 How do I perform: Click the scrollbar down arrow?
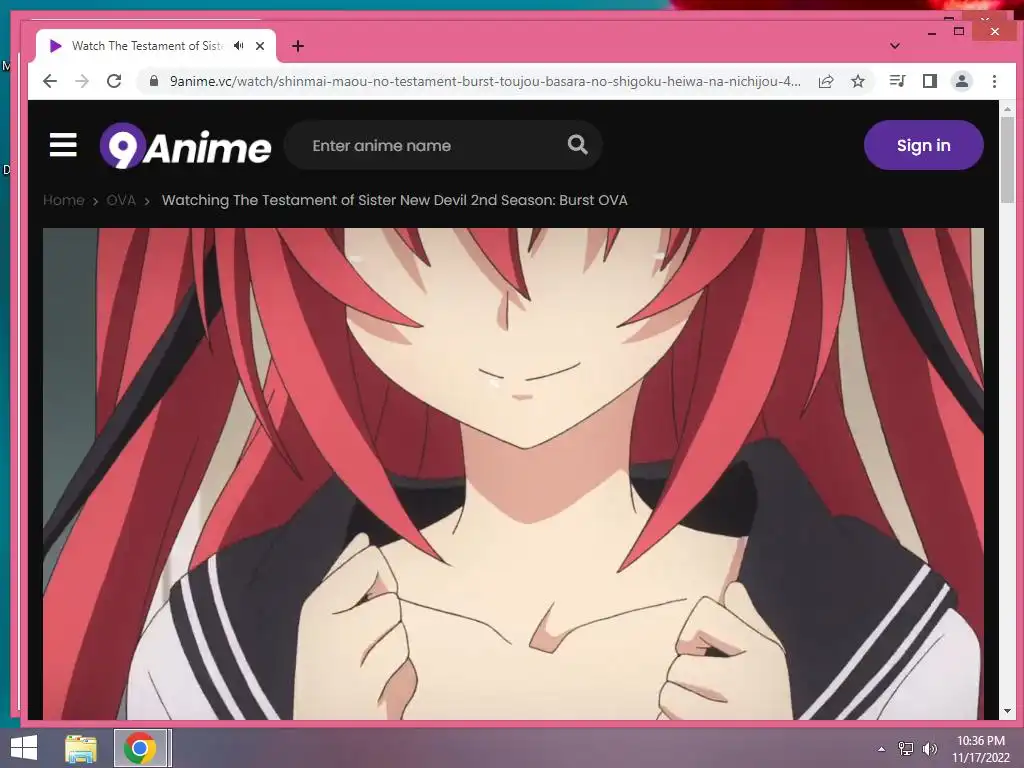pyautogui.click(x=1007, y=711)
